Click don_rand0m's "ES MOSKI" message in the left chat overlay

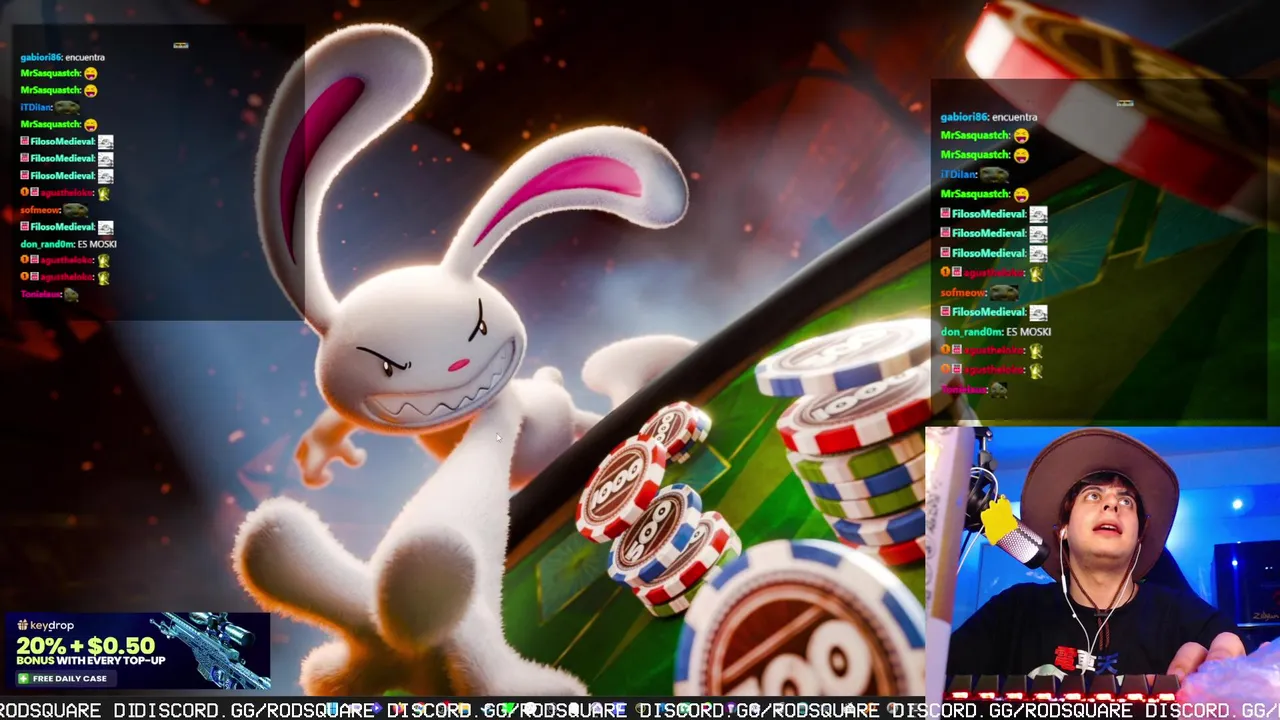click(x=96, y=244)
